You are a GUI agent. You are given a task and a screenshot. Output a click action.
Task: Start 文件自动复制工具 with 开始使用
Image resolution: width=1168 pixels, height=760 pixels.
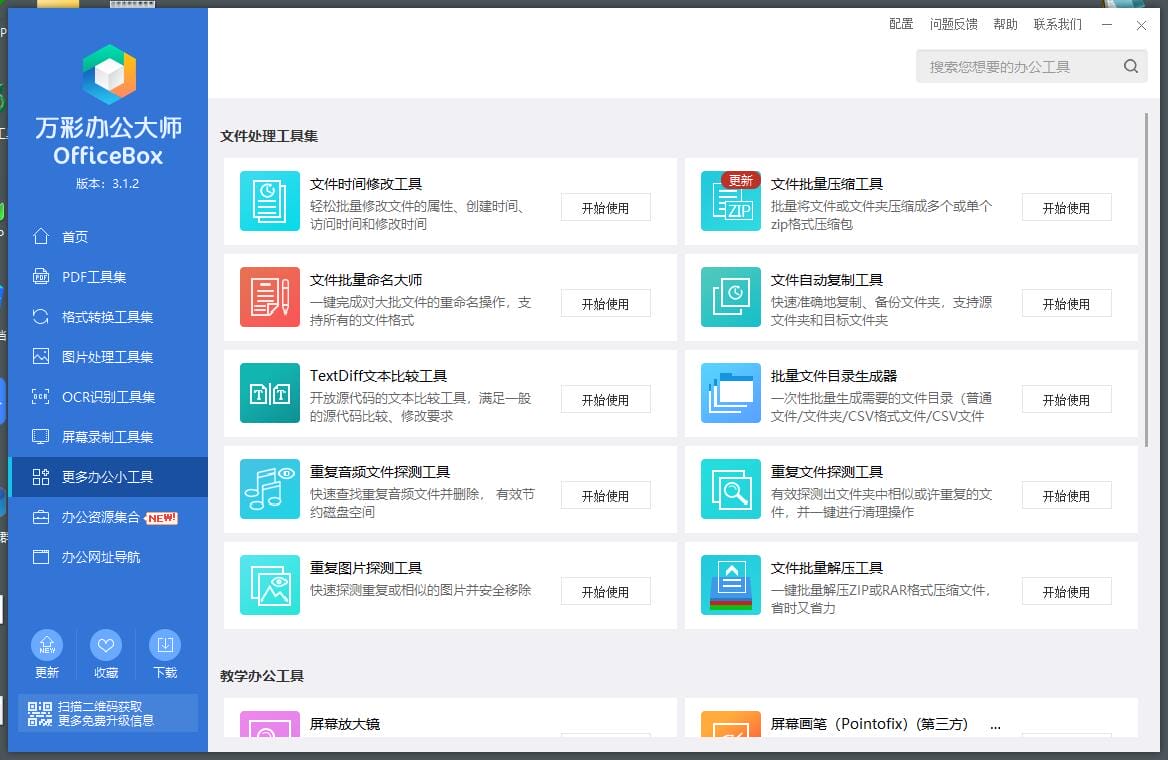coord(1066,304)
